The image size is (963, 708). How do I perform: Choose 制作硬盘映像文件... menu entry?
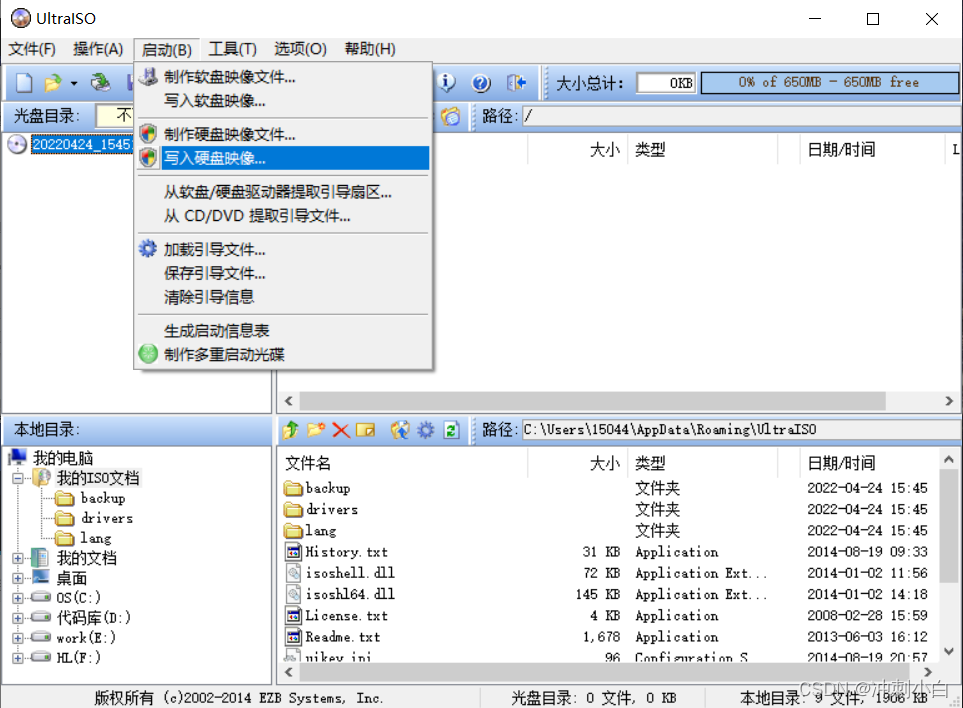tap(283, 134)
